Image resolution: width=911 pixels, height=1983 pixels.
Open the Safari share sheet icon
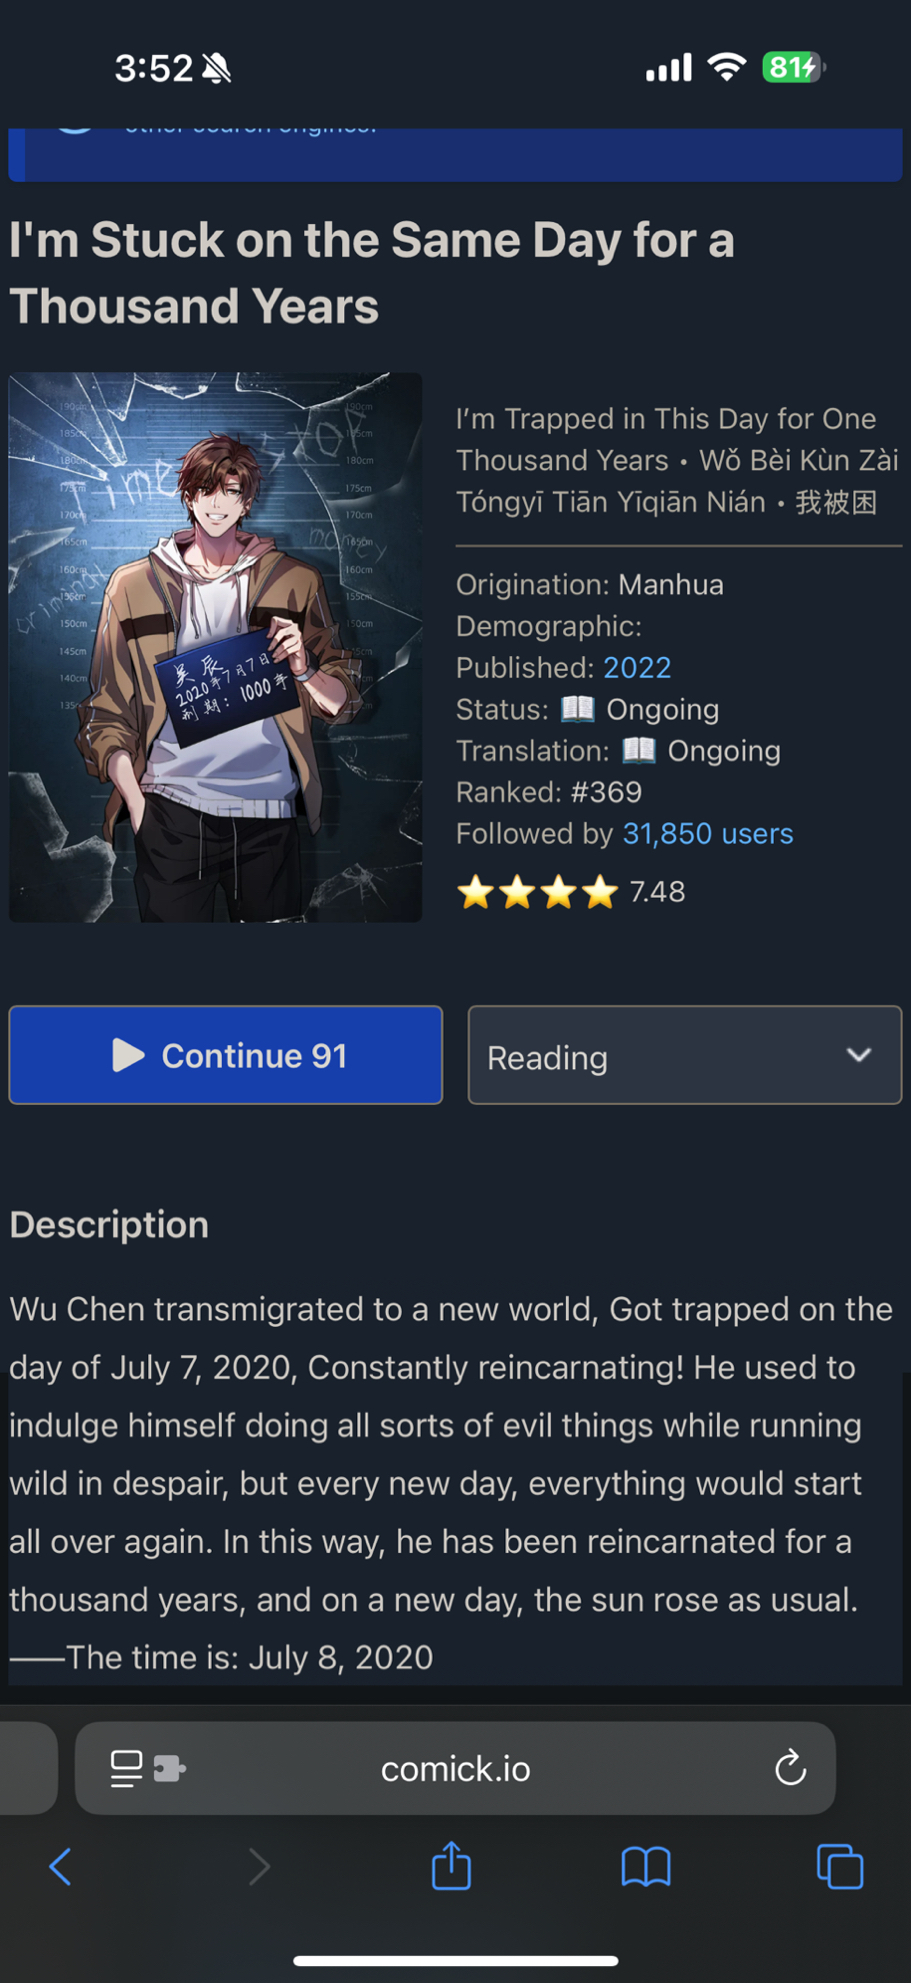451,1864
